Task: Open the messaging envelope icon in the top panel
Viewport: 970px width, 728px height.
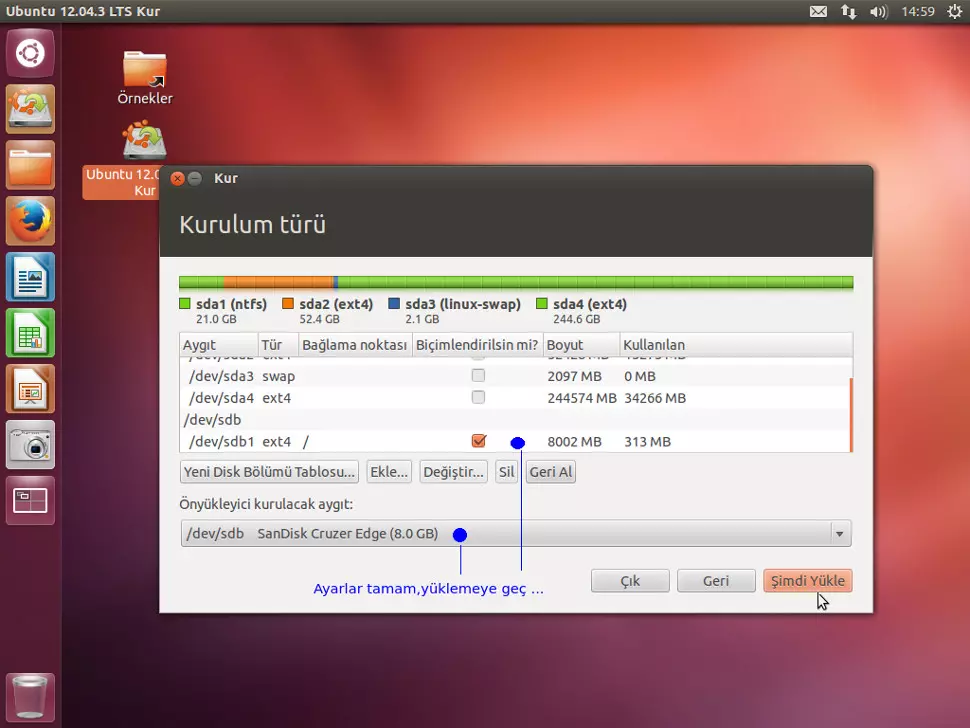Action: (x=818, y=11)
